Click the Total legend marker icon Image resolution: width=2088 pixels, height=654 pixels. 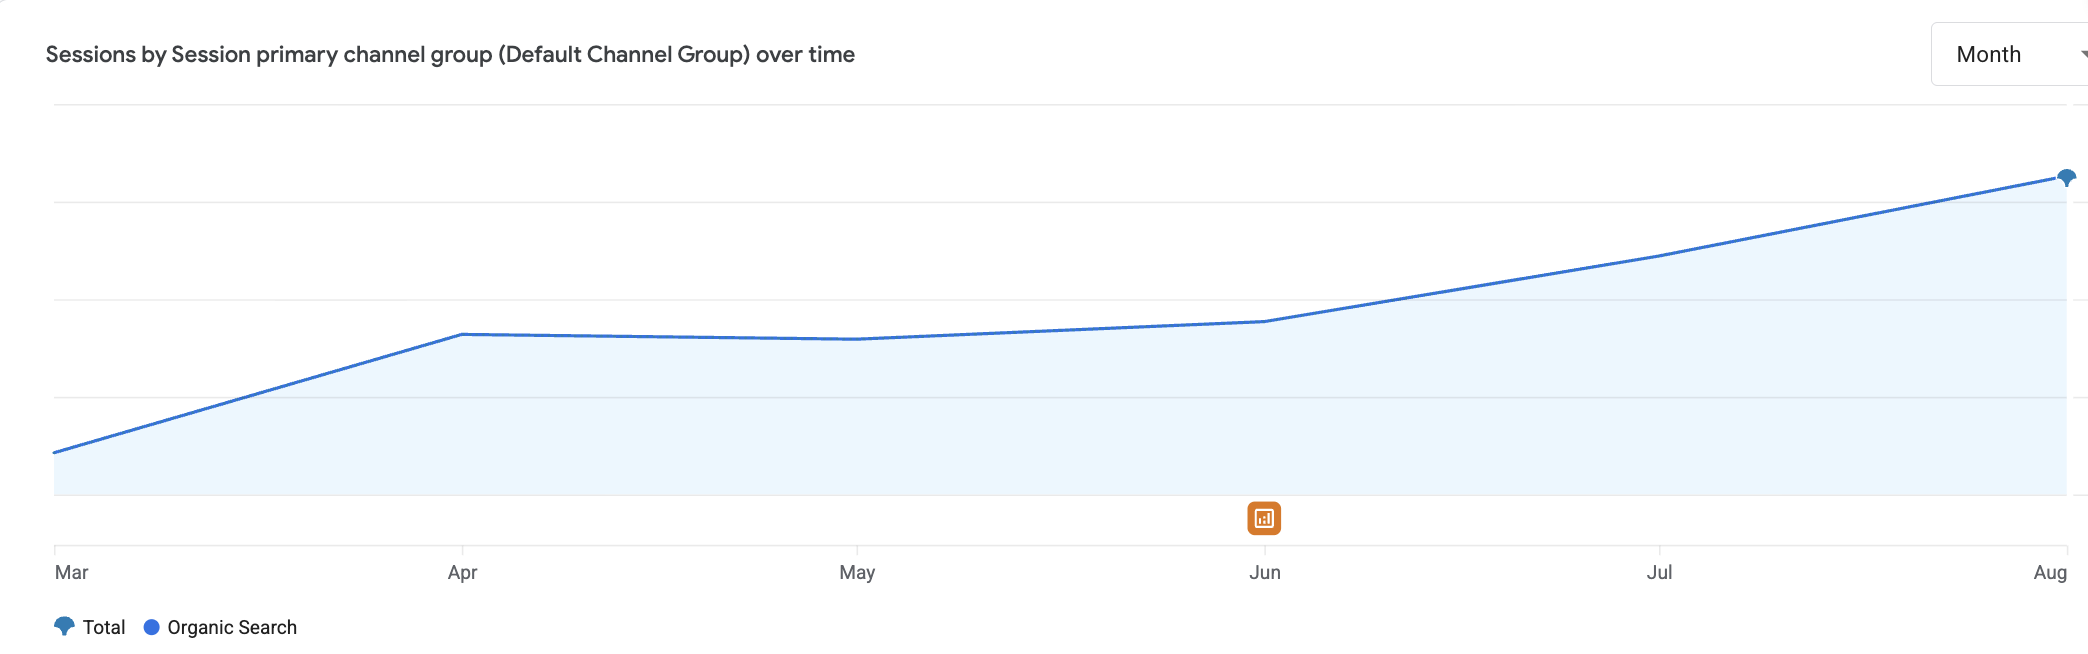64,627
